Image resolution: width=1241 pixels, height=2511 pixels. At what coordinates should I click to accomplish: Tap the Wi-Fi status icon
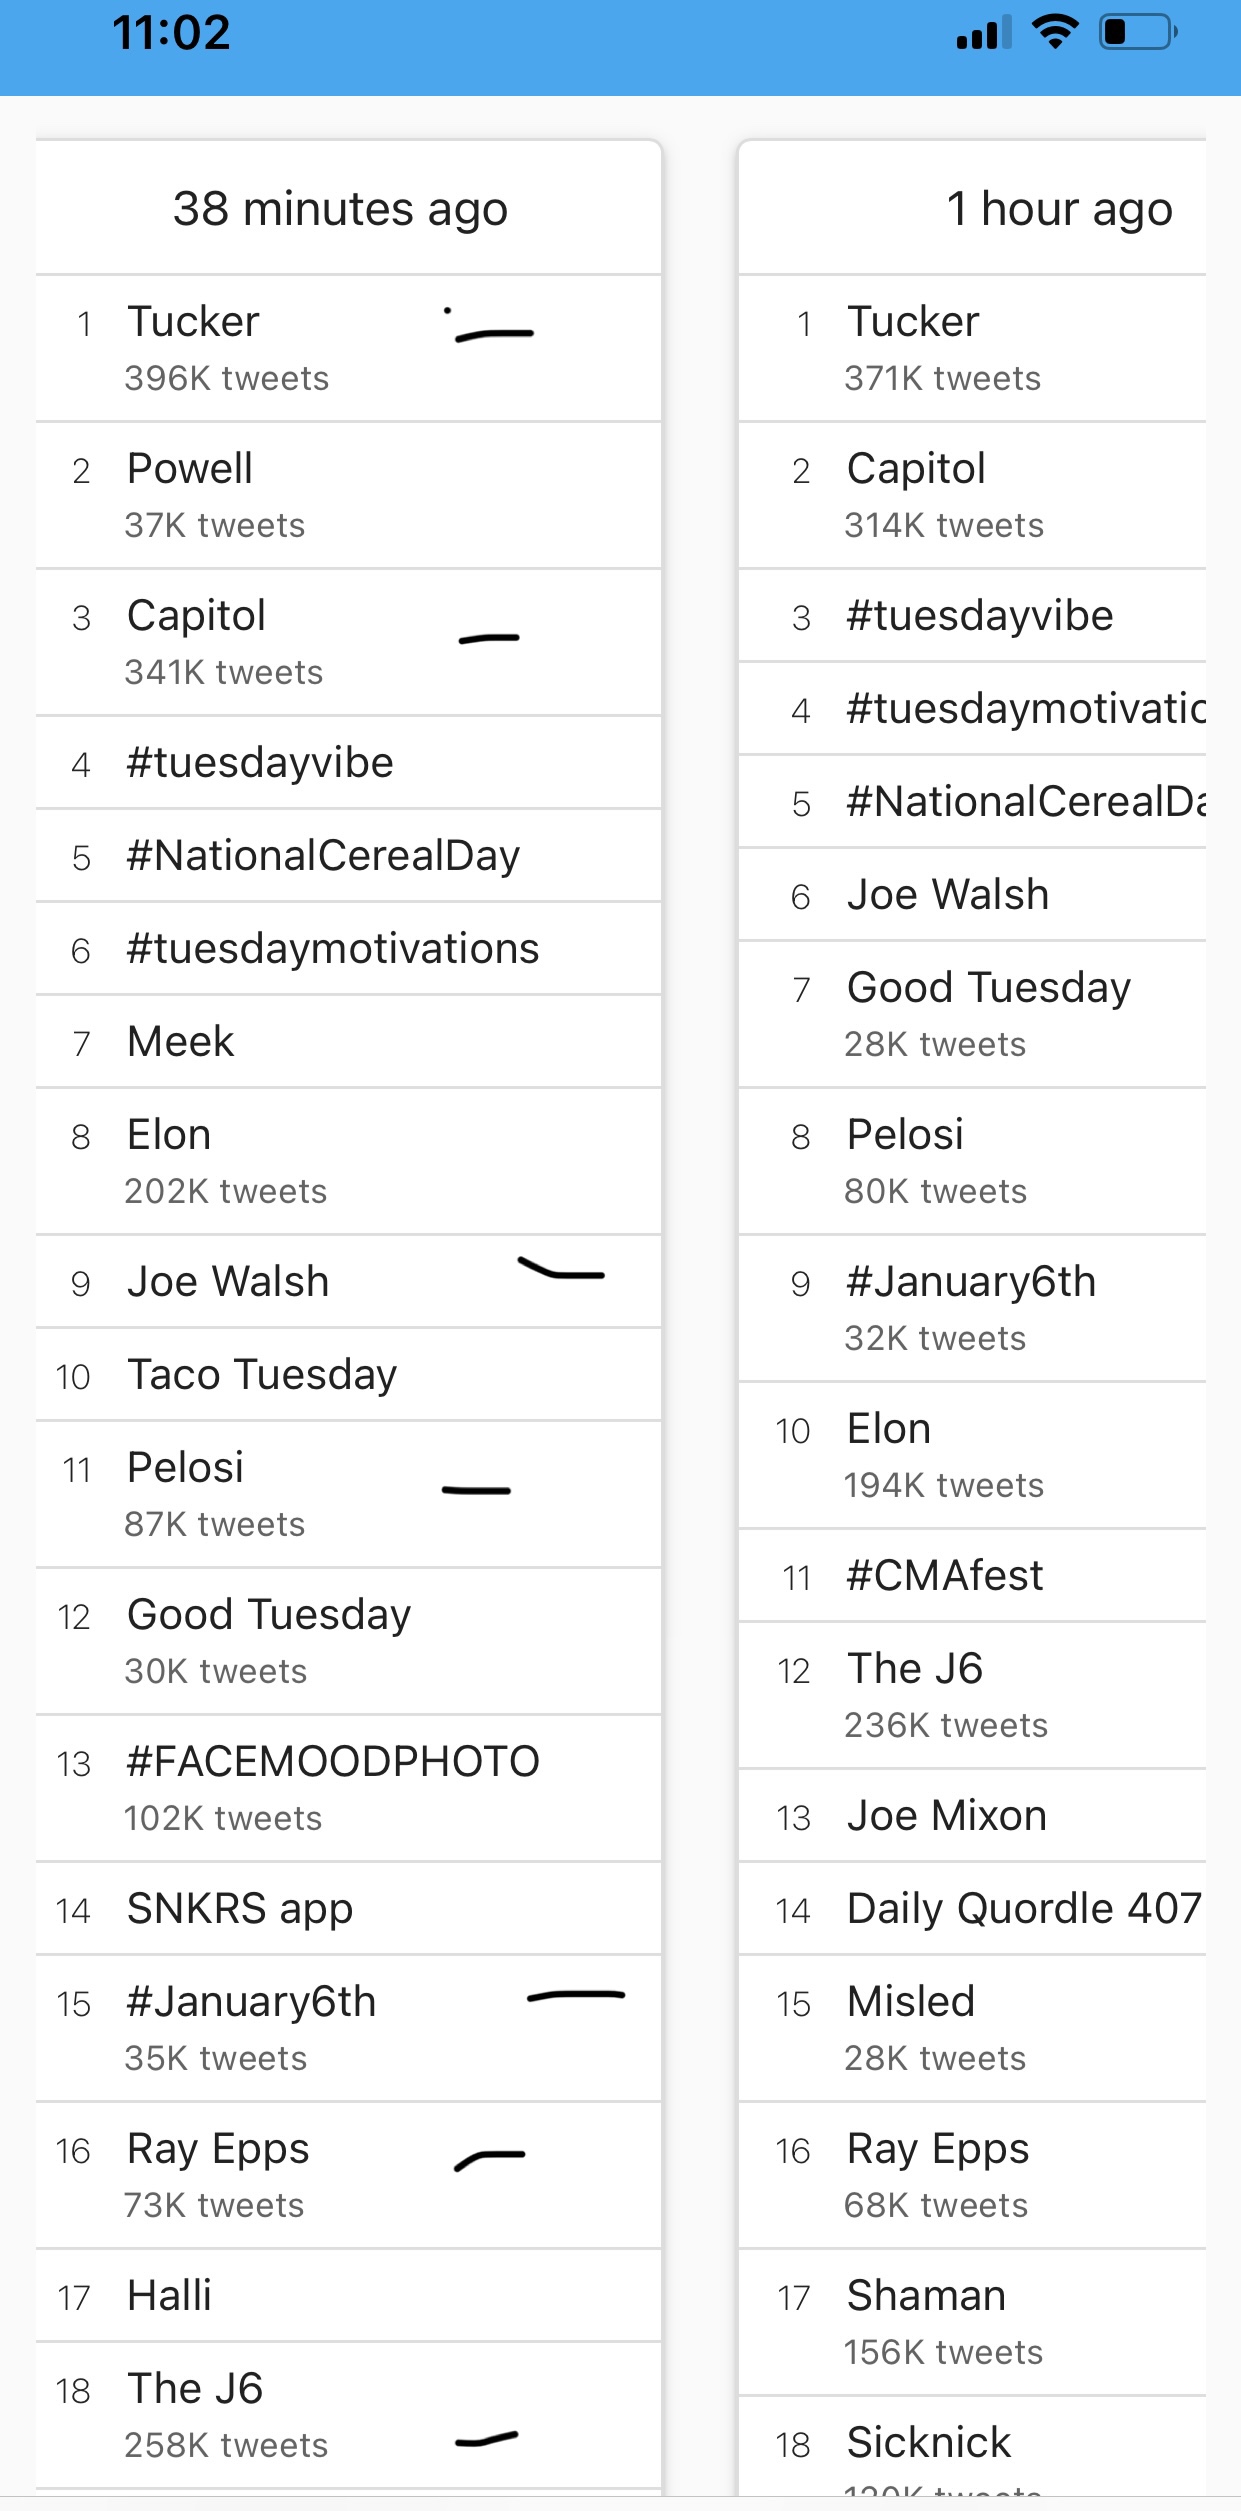[x=1055, y=32]
